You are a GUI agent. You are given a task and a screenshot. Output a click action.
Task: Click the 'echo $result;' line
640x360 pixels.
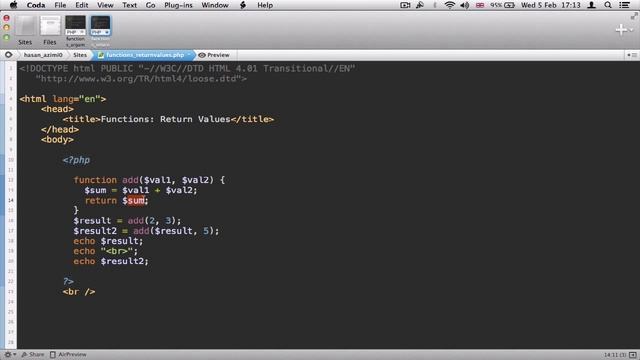(108, 241)
